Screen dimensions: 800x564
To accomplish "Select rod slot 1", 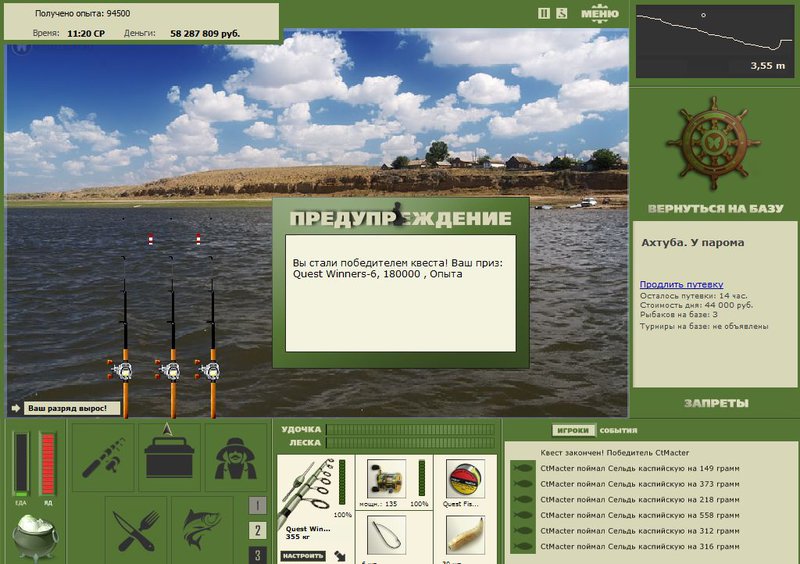I will 257,505.
